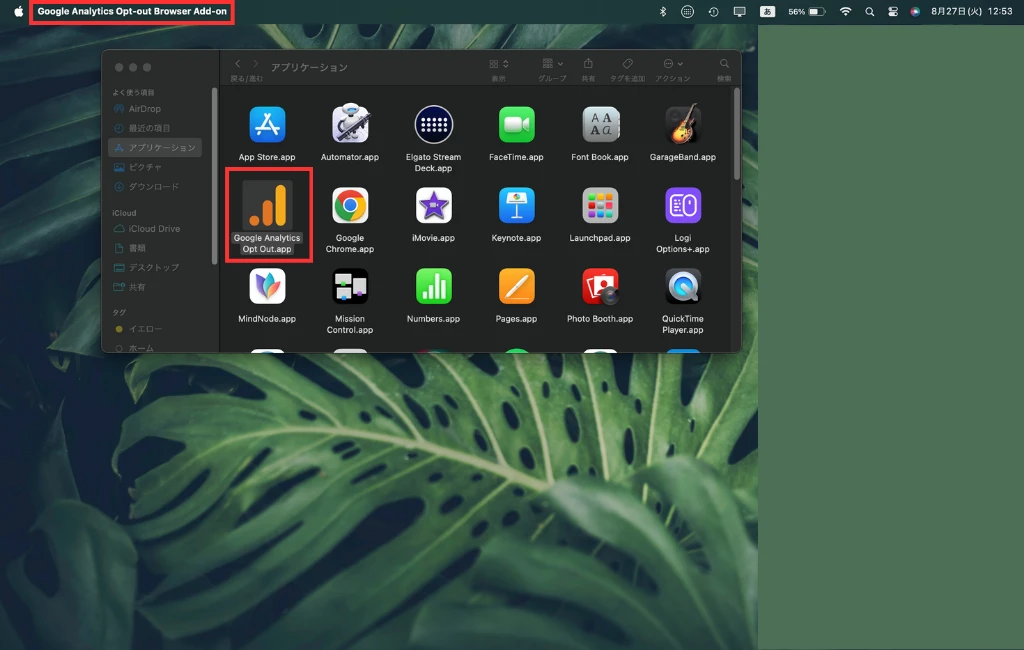Open MindNode.app icon
1024x650 pixels.
[x=267, y=287]
